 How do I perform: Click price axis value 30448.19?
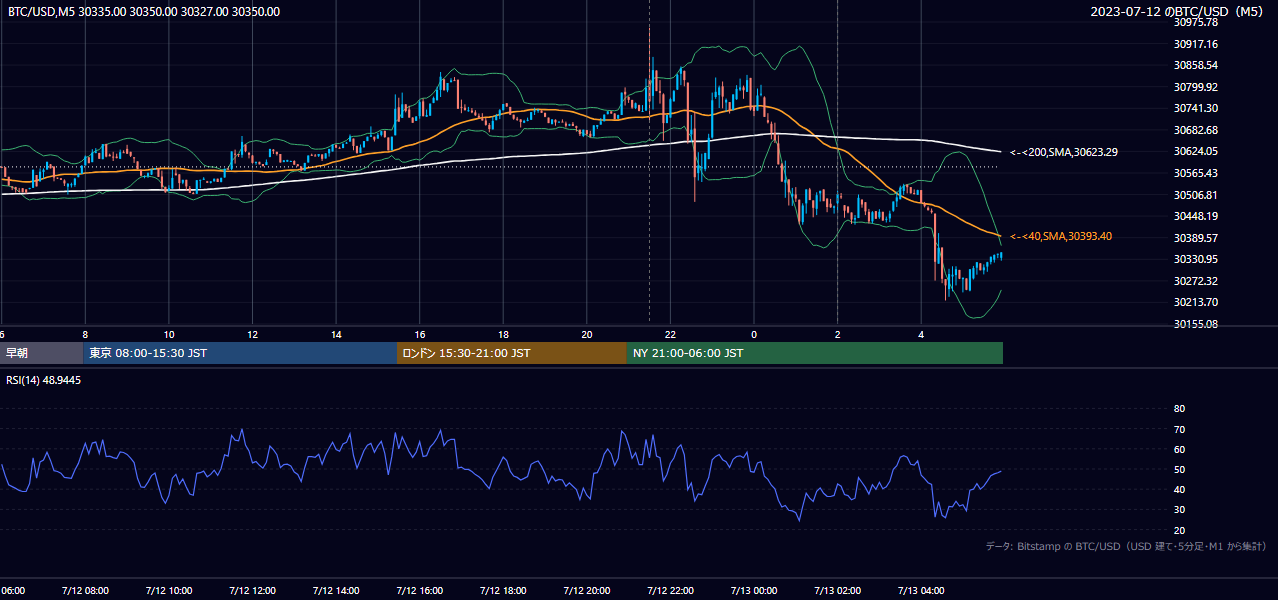[1196, 216]
